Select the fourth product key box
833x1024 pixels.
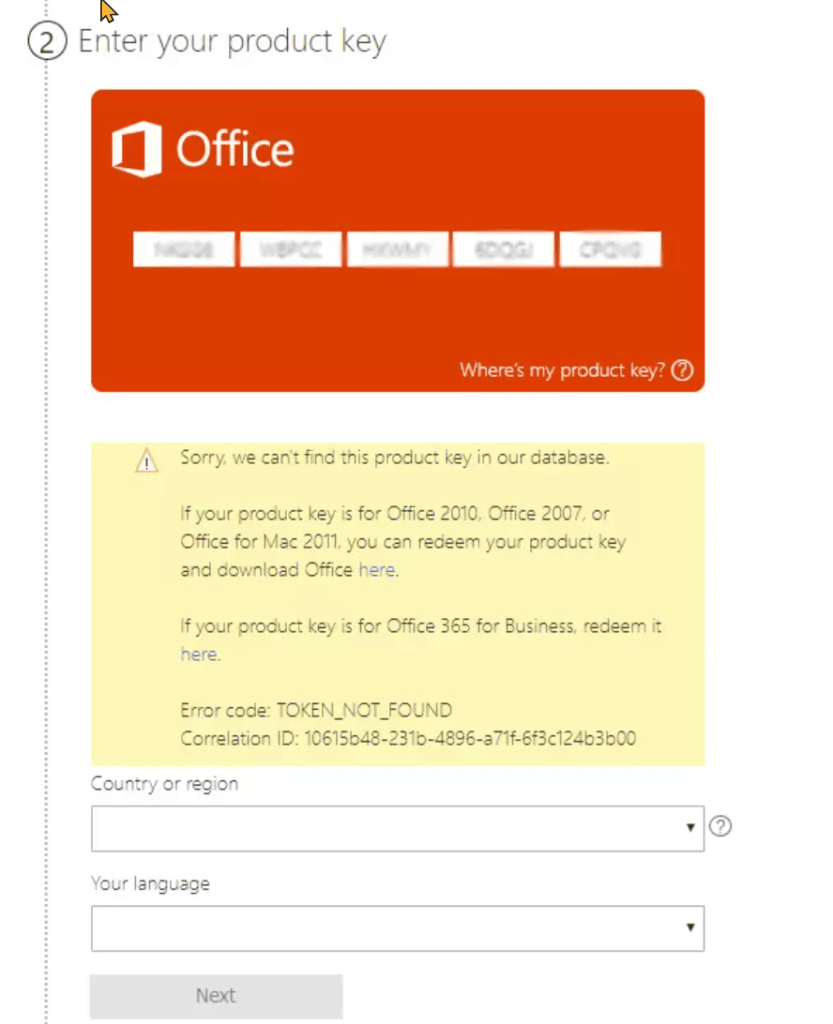click(x=503, y=249)
